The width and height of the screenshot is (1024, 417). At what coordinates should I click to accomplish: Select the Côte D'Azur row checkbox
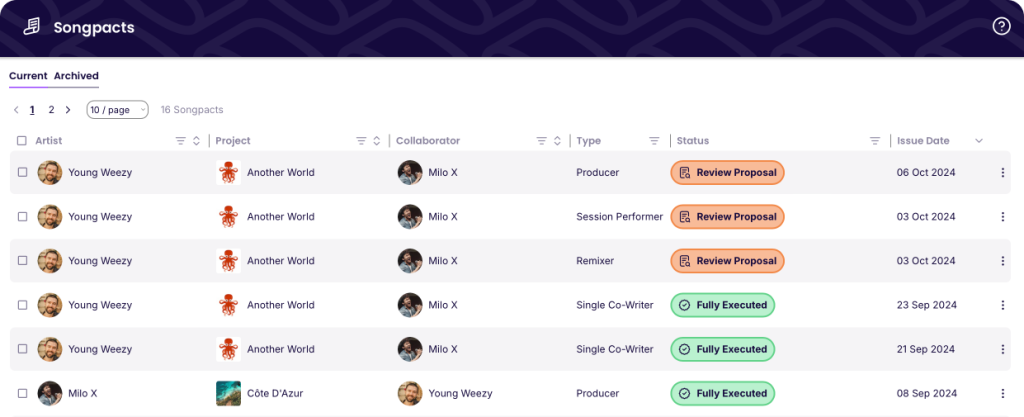[22, 394]
